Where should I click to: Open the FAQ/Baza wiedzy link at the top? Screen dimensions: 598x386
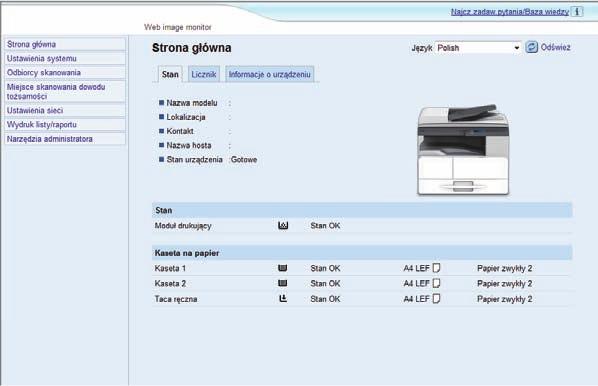click(510, 12)
